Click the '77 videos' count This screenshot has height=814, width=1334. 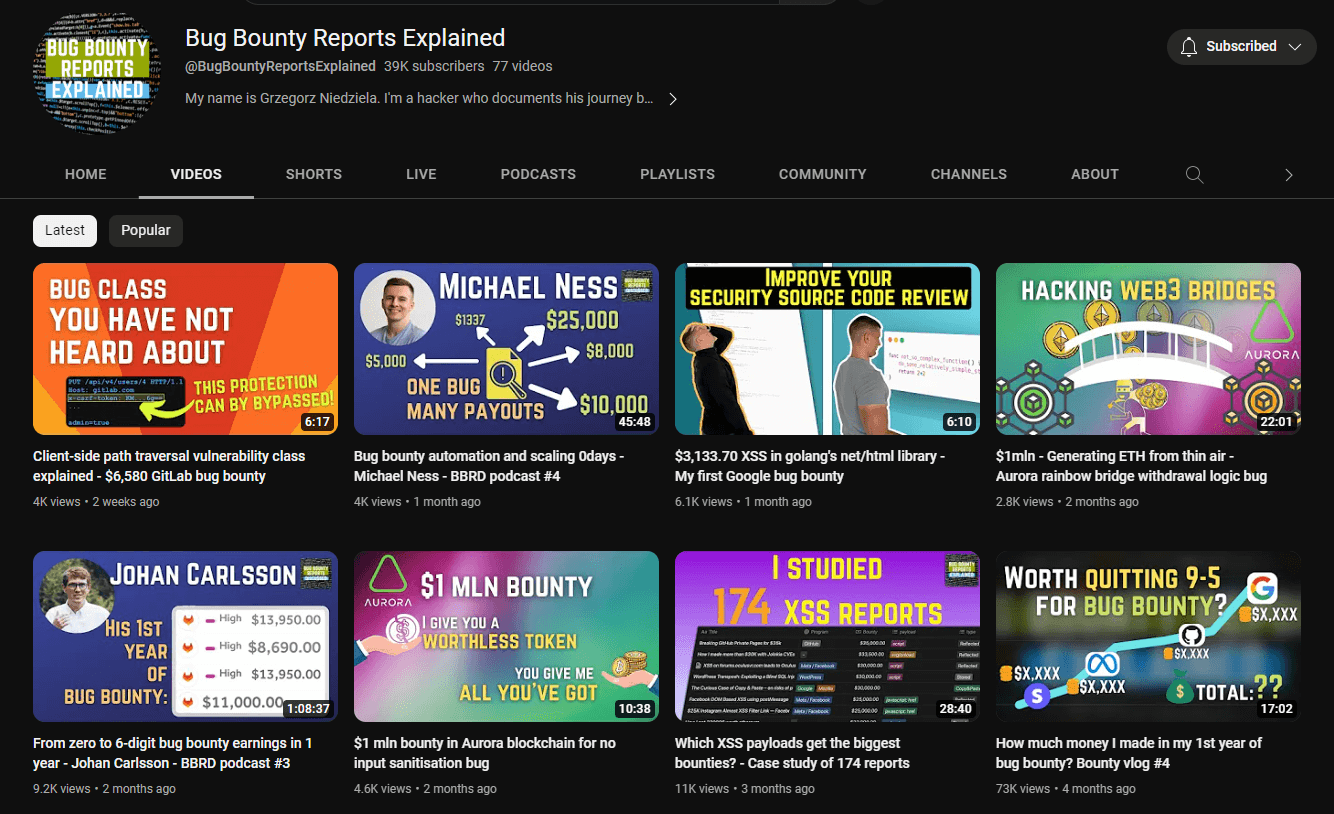click(x=522, y=66)
